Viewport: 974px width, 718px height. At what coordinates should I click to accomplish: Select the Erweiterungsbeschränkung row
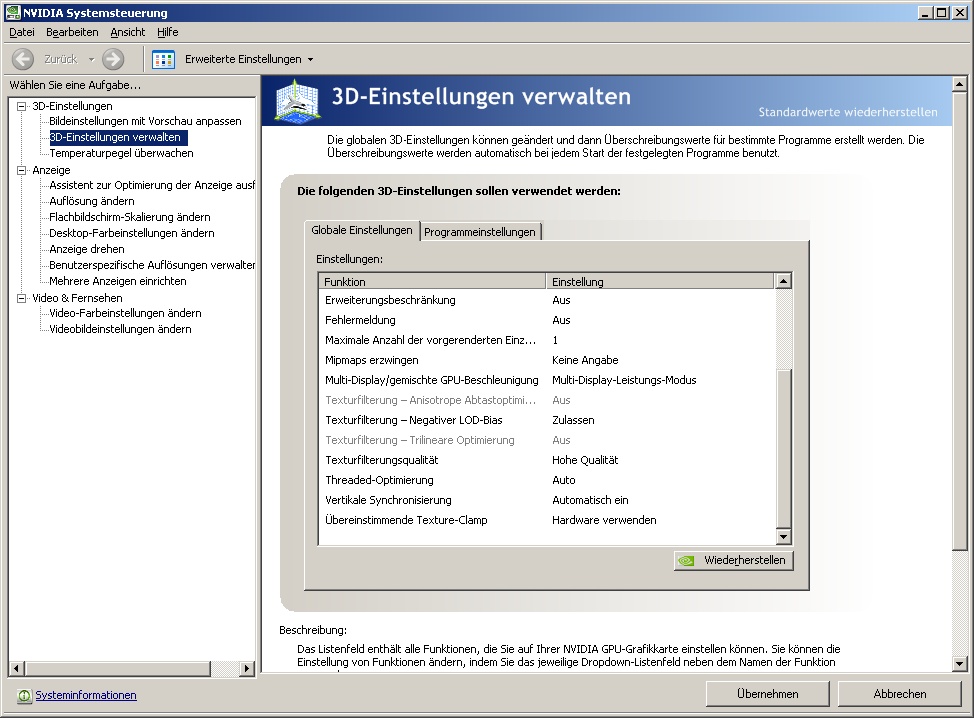tap(548, 301)
